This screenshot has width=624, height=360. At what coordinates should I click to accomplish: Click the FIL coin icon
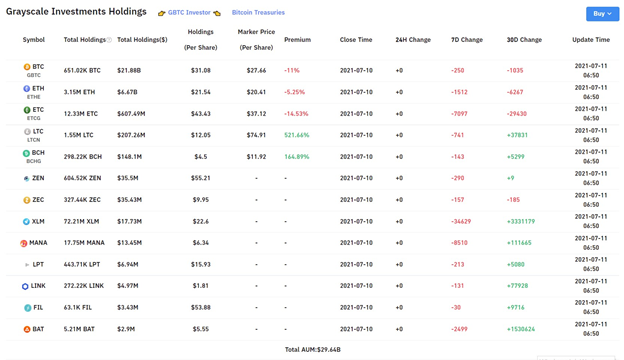click(x=27, y=307)
